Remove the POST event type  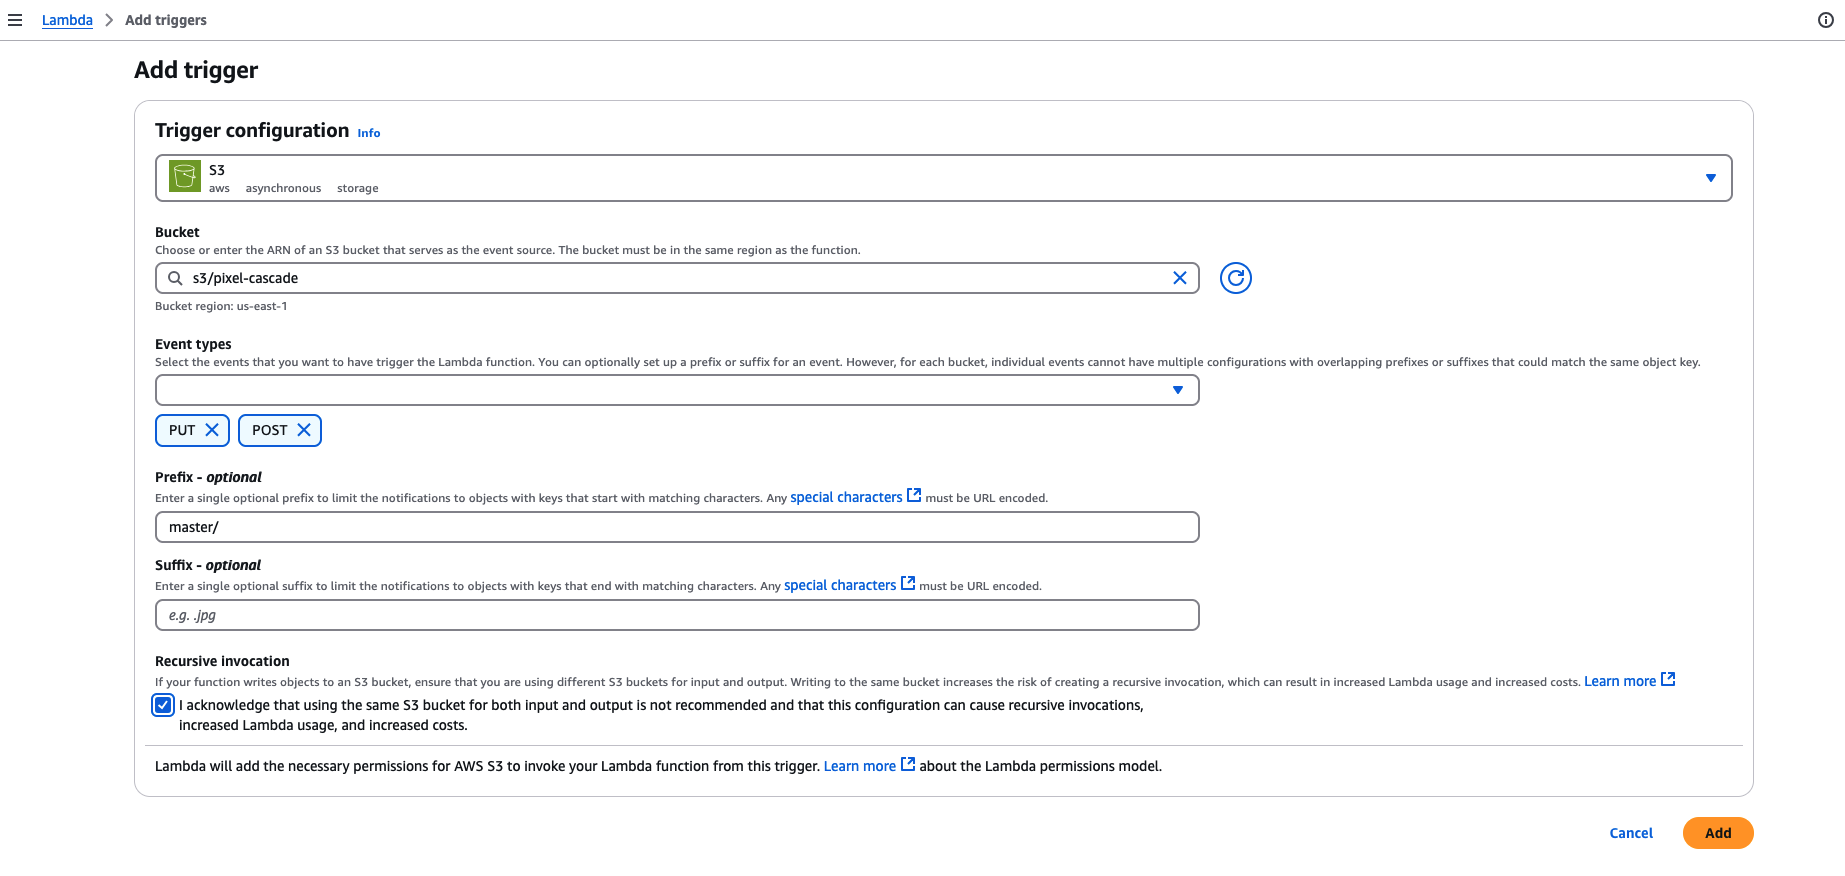point(304,430)
